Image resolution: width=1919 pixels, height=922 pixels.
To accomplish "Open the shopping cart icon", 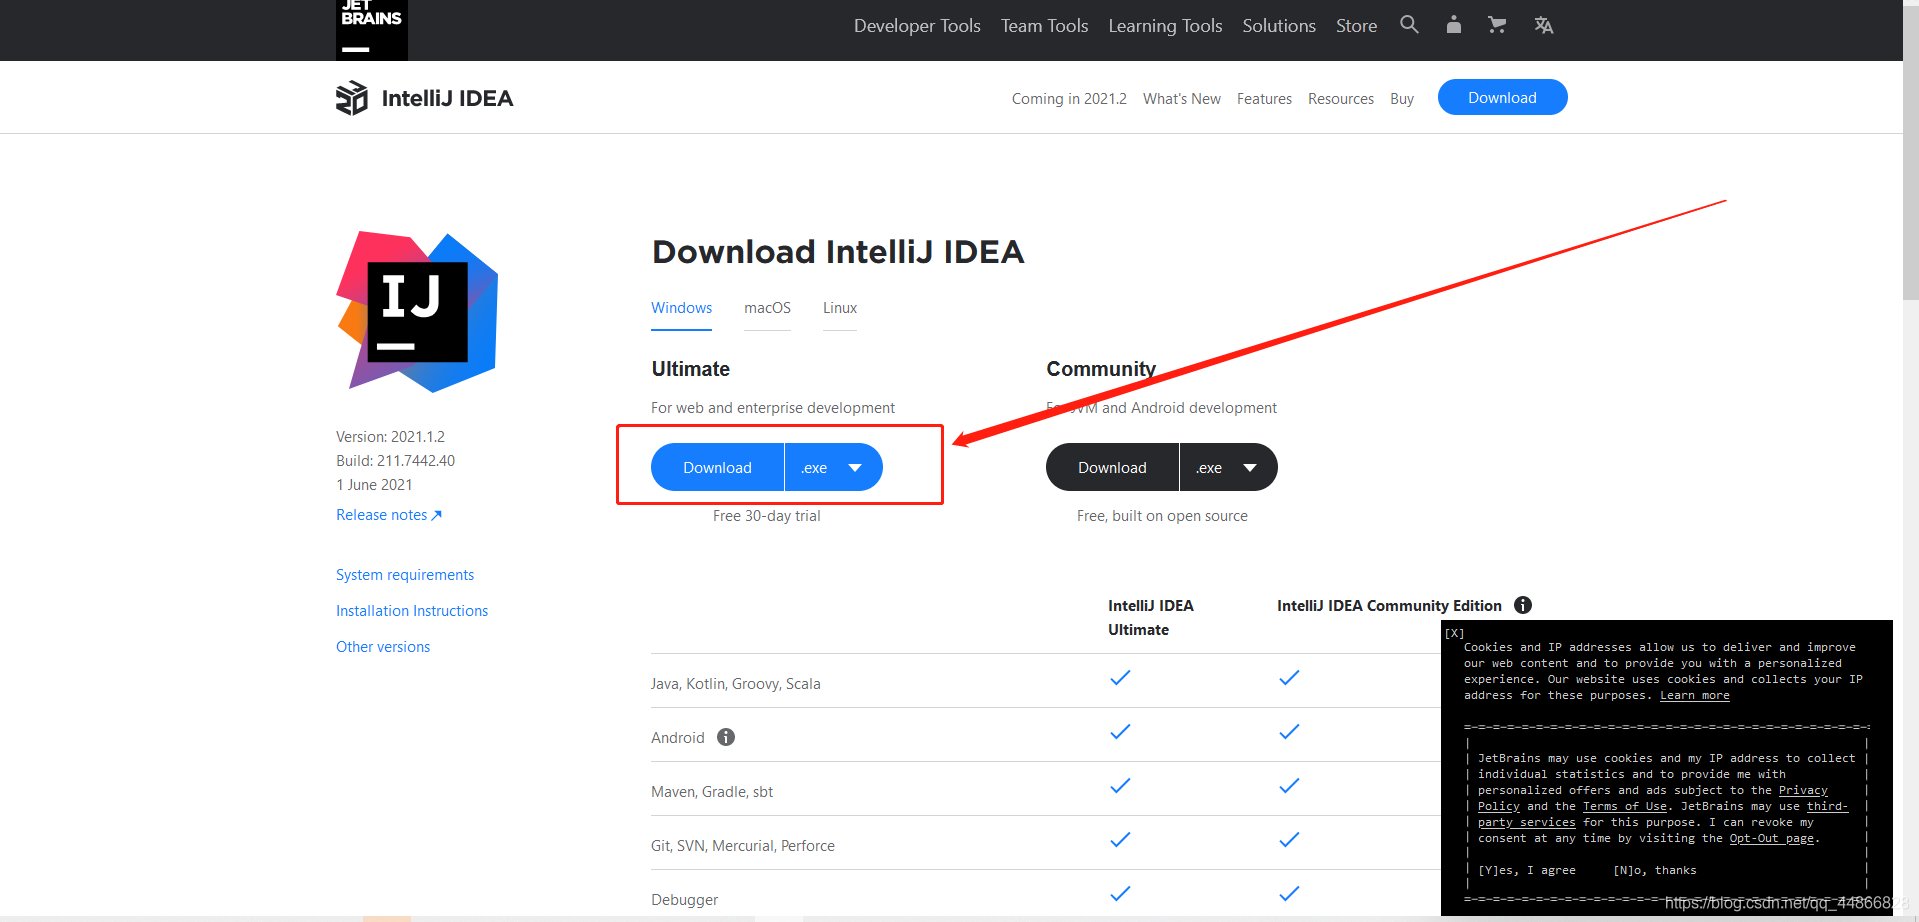I will tap(1497, 25).
